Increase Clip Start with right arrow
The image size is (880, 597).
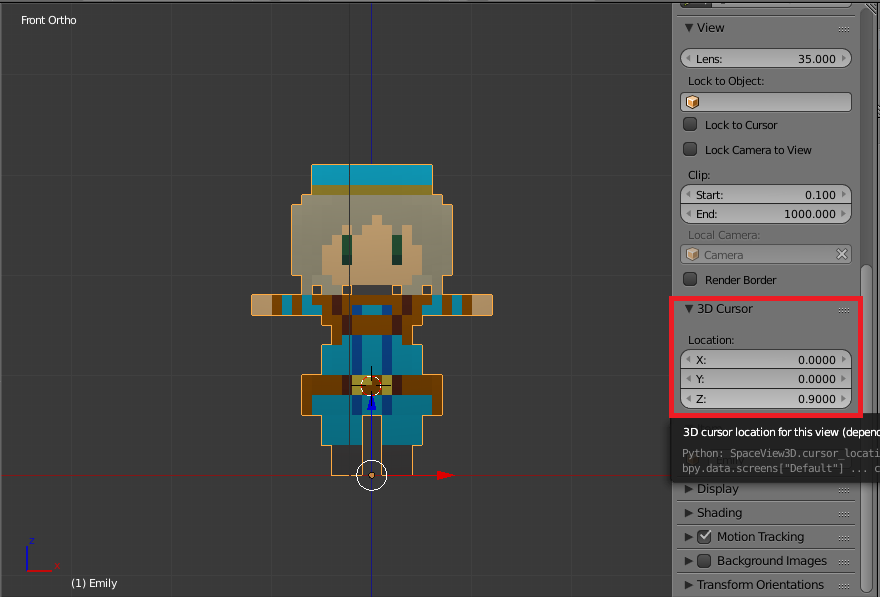coord(844,195)
